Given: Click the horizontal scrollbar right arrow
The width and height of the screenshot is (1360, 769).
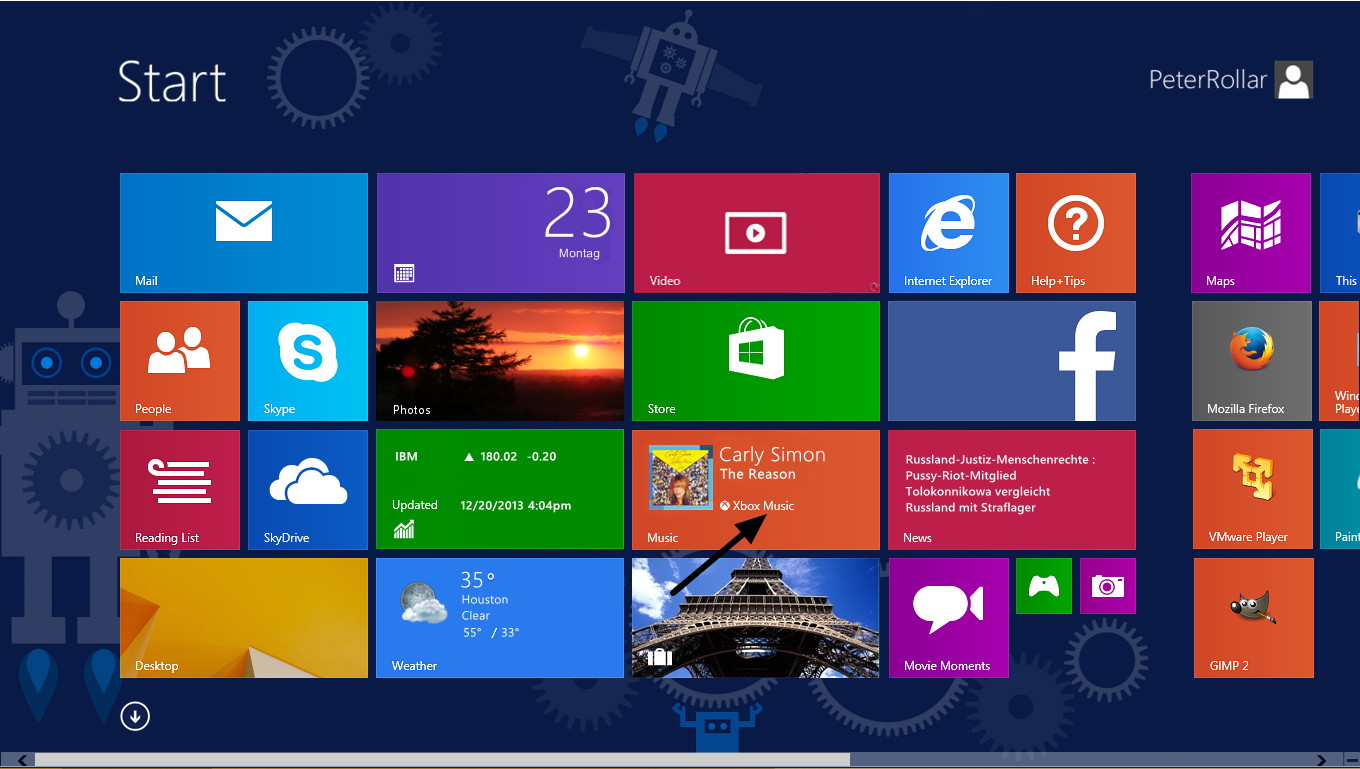Looking at the screenshot, I should (1322, 760).
